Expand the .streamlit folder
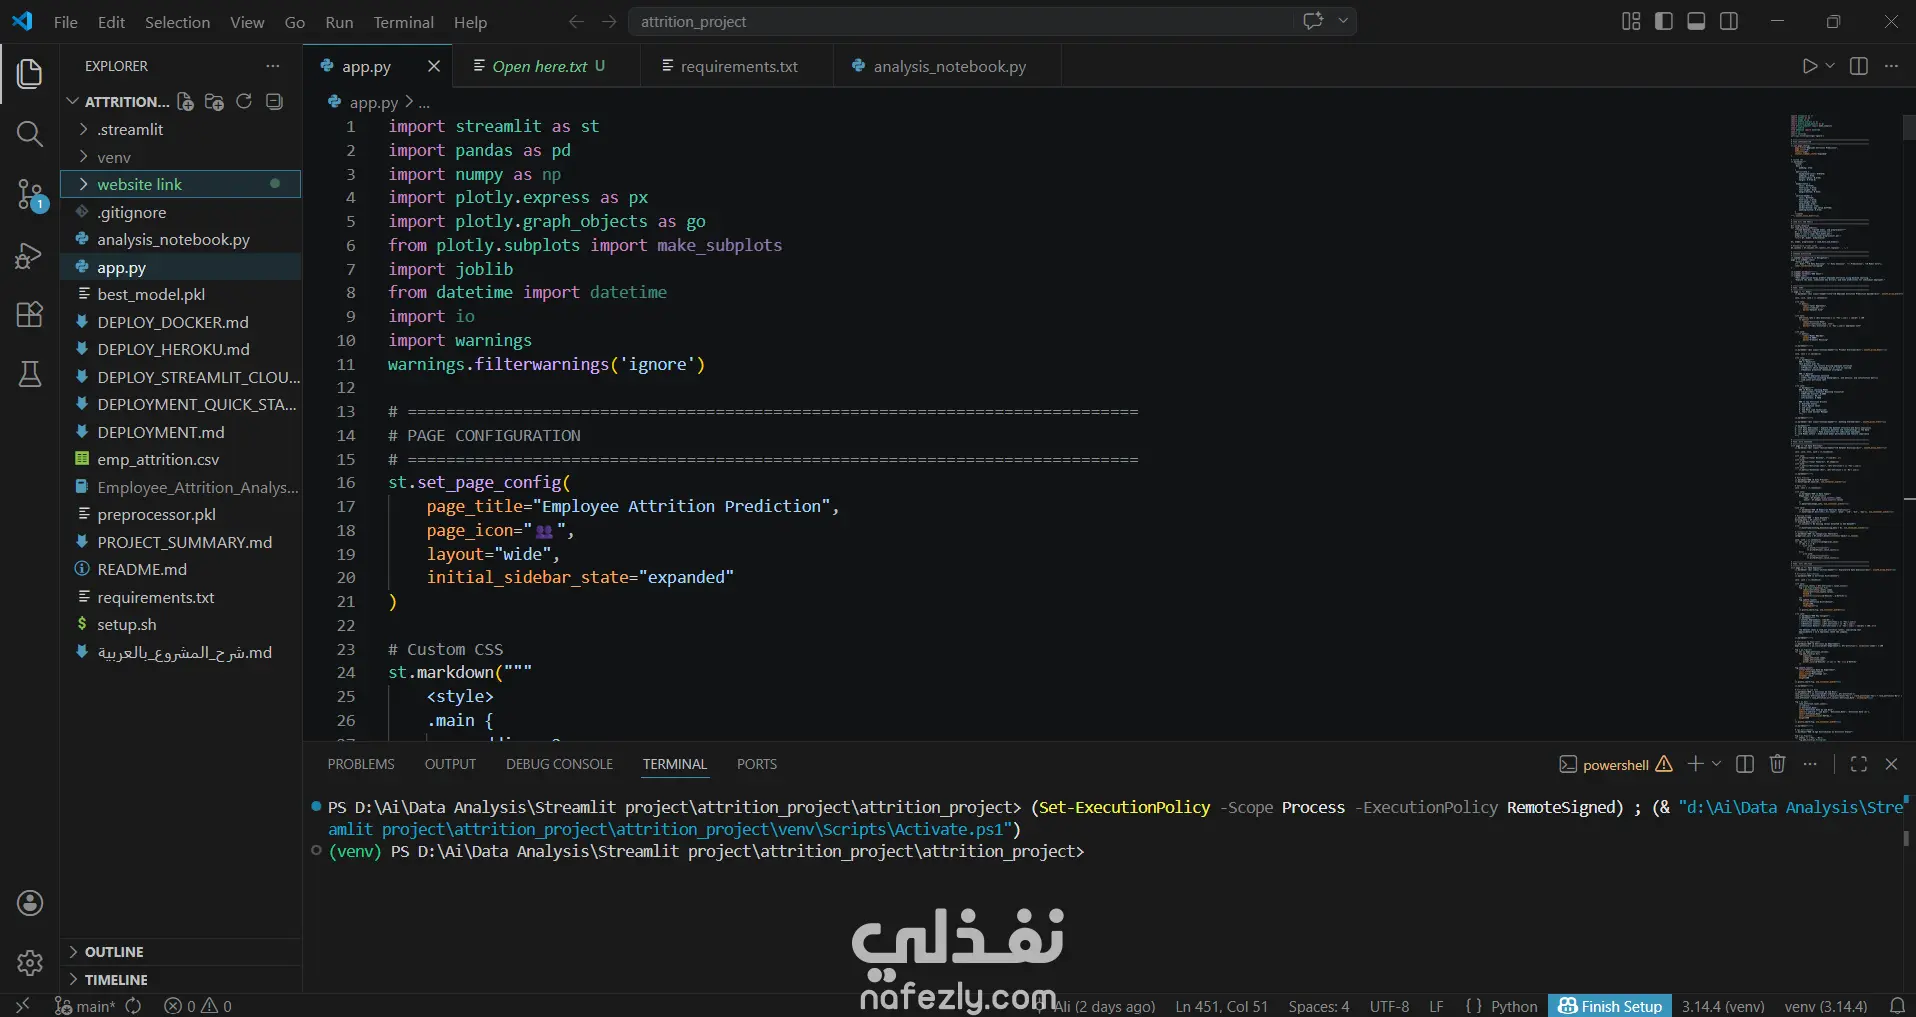 180,129
